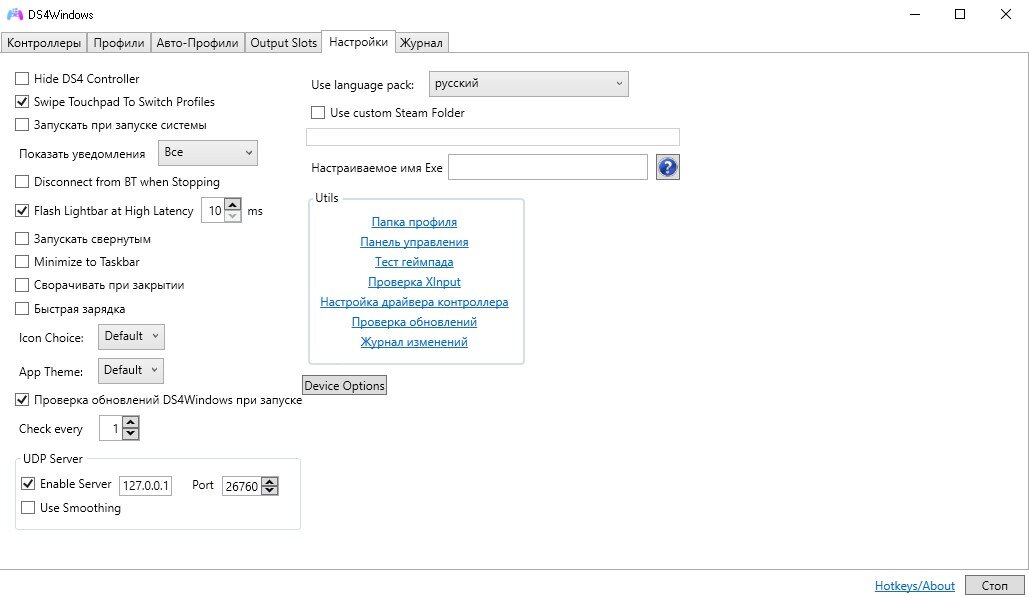
Task: Click the Настраиваемое имя Exe input field
Action: pyautogui.click(x=548, y=167)
